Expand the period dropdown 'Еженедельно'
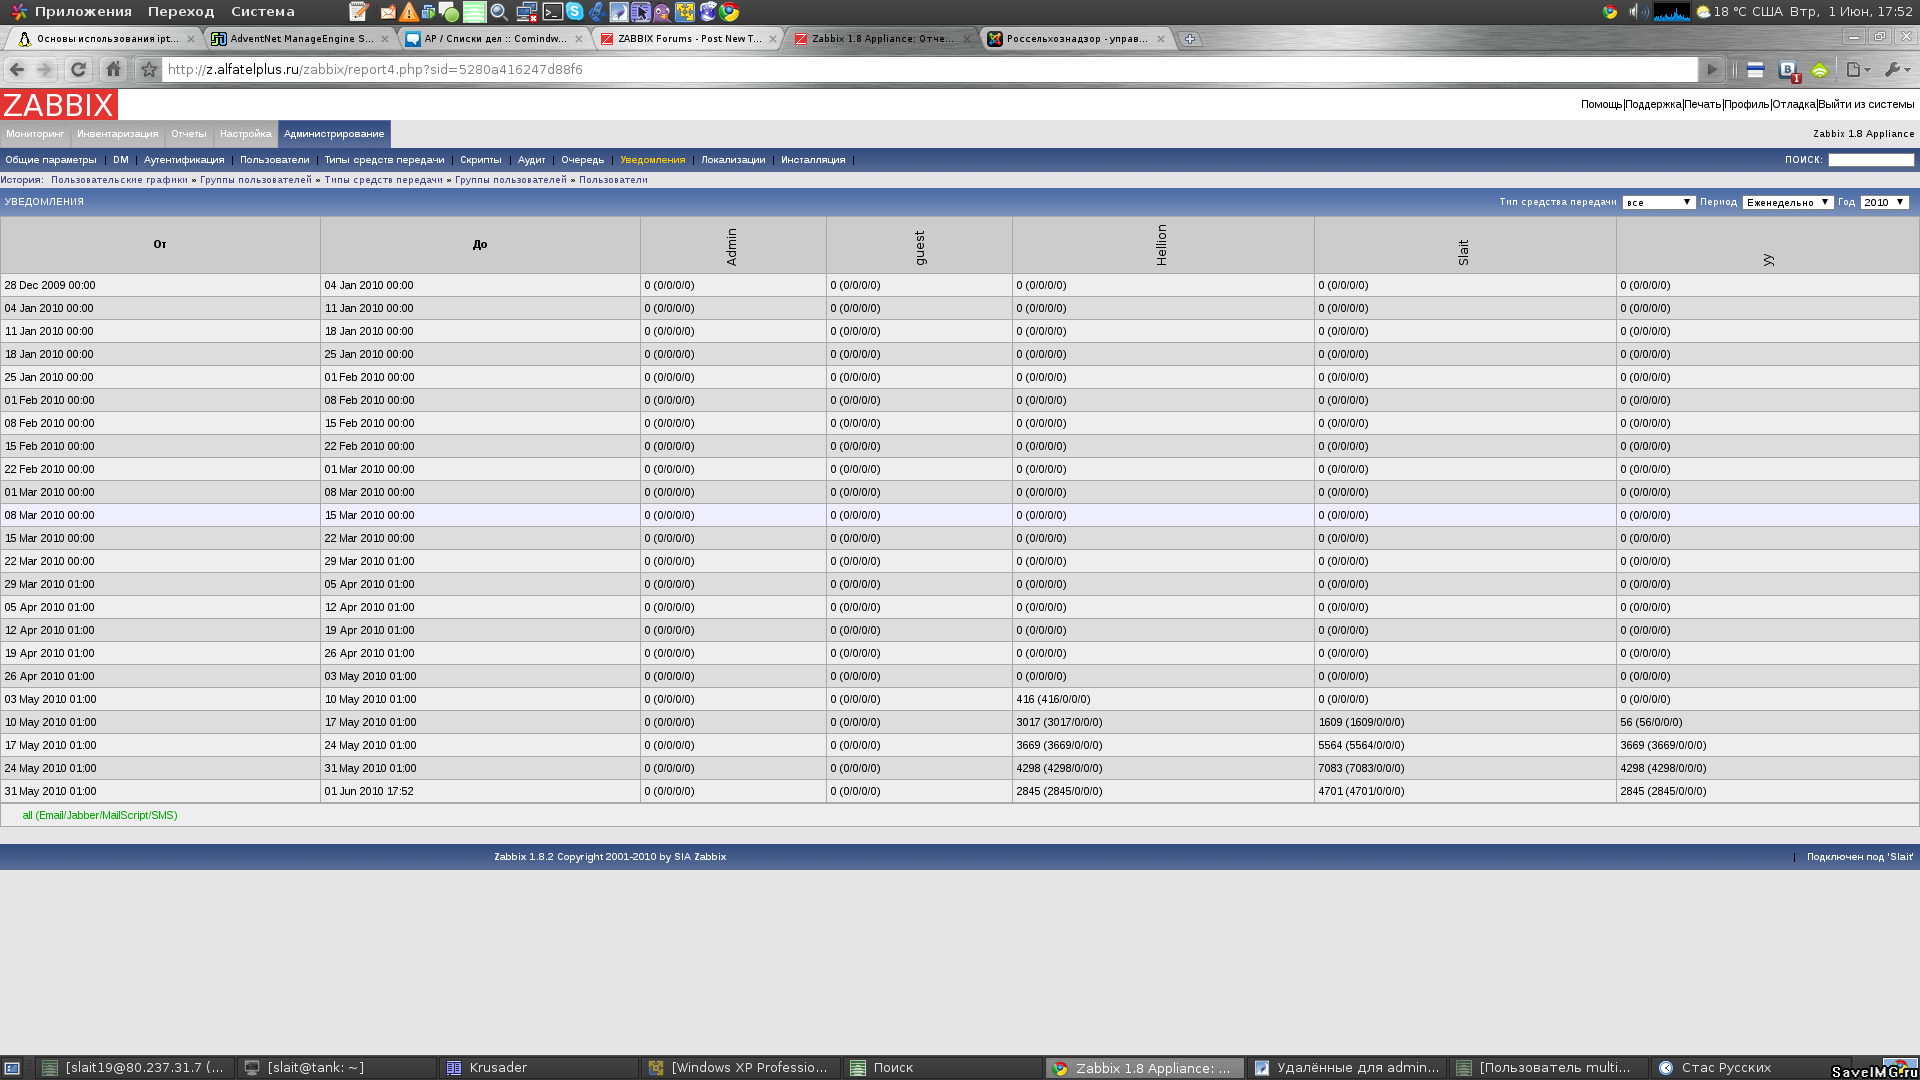The width and height of the screenshot is (1920, 1080). [x=1787, y=202]
